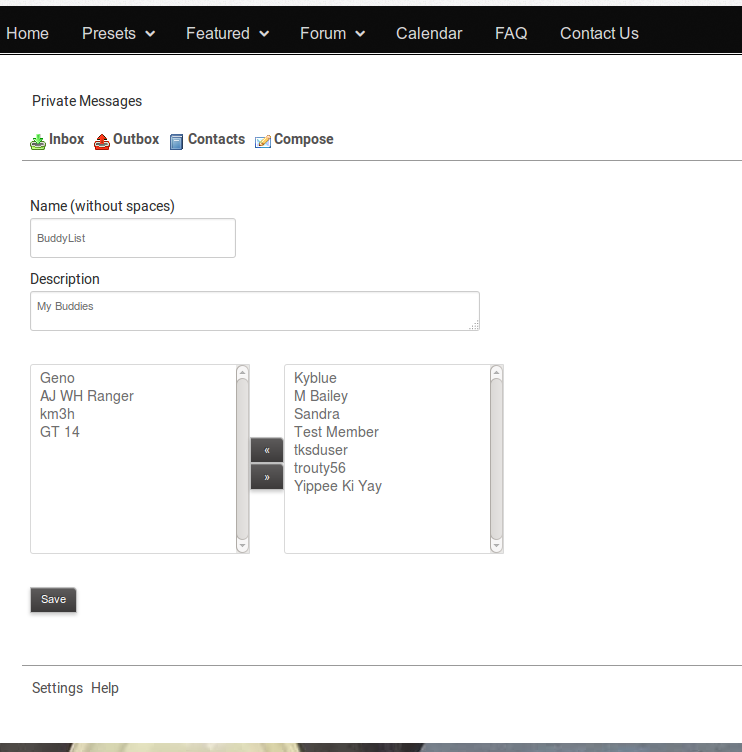Click the red Outbox tray icon
The width and height of the screenshot is (742, 752).
tap(102, 142)
